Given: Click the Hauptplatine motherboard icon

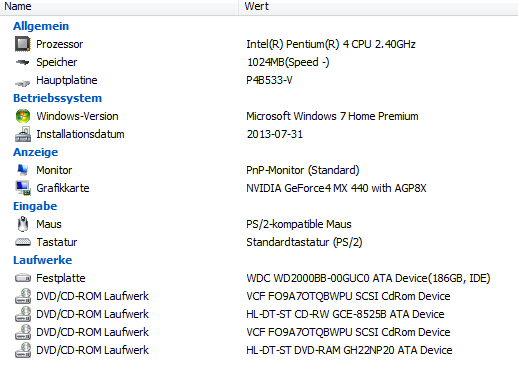Looking at the screenshot, I should point(23,82).
